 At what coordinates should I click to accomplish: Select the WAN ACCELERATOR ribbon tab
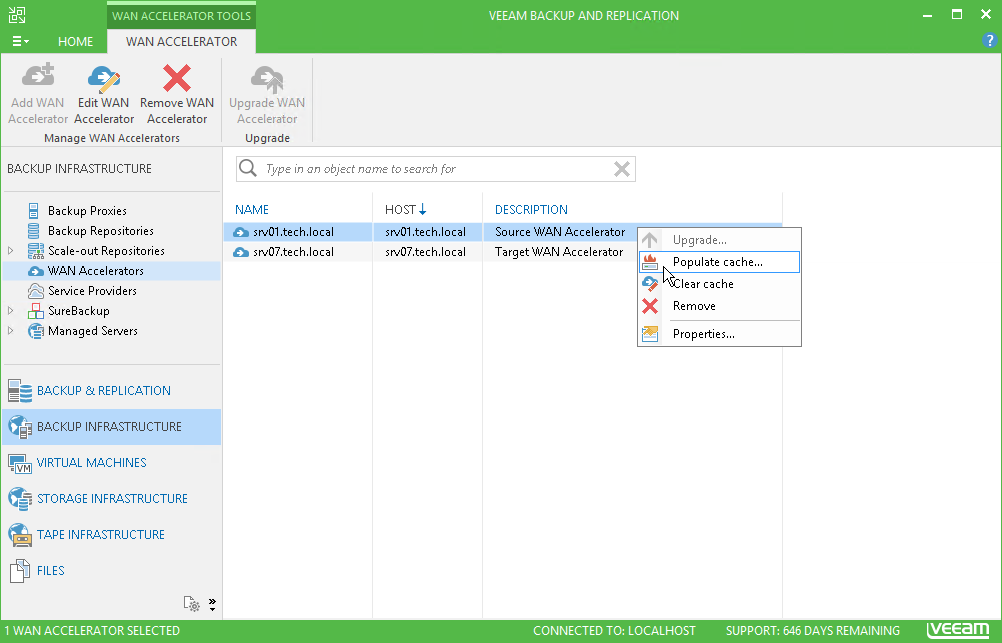[181, 42]
